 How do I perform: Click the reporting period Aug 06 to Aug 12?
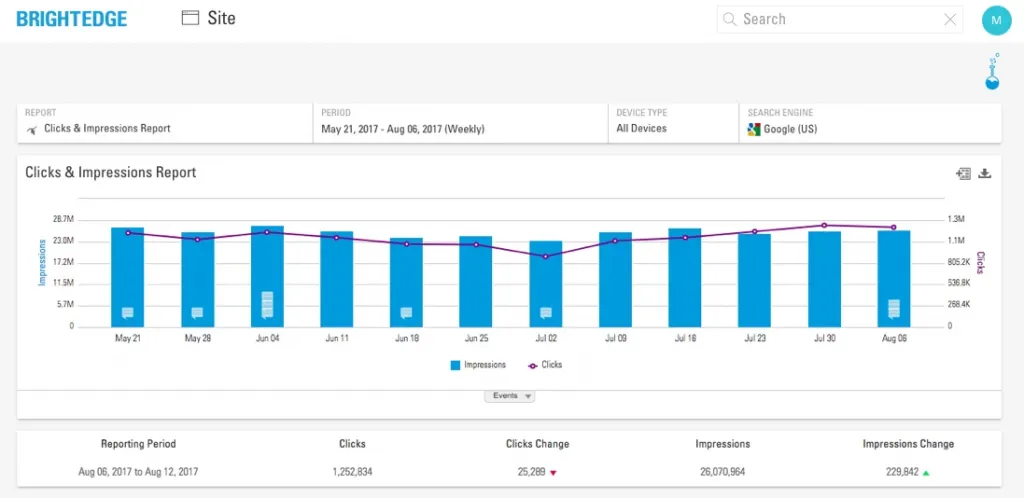(x=138, y=472)
